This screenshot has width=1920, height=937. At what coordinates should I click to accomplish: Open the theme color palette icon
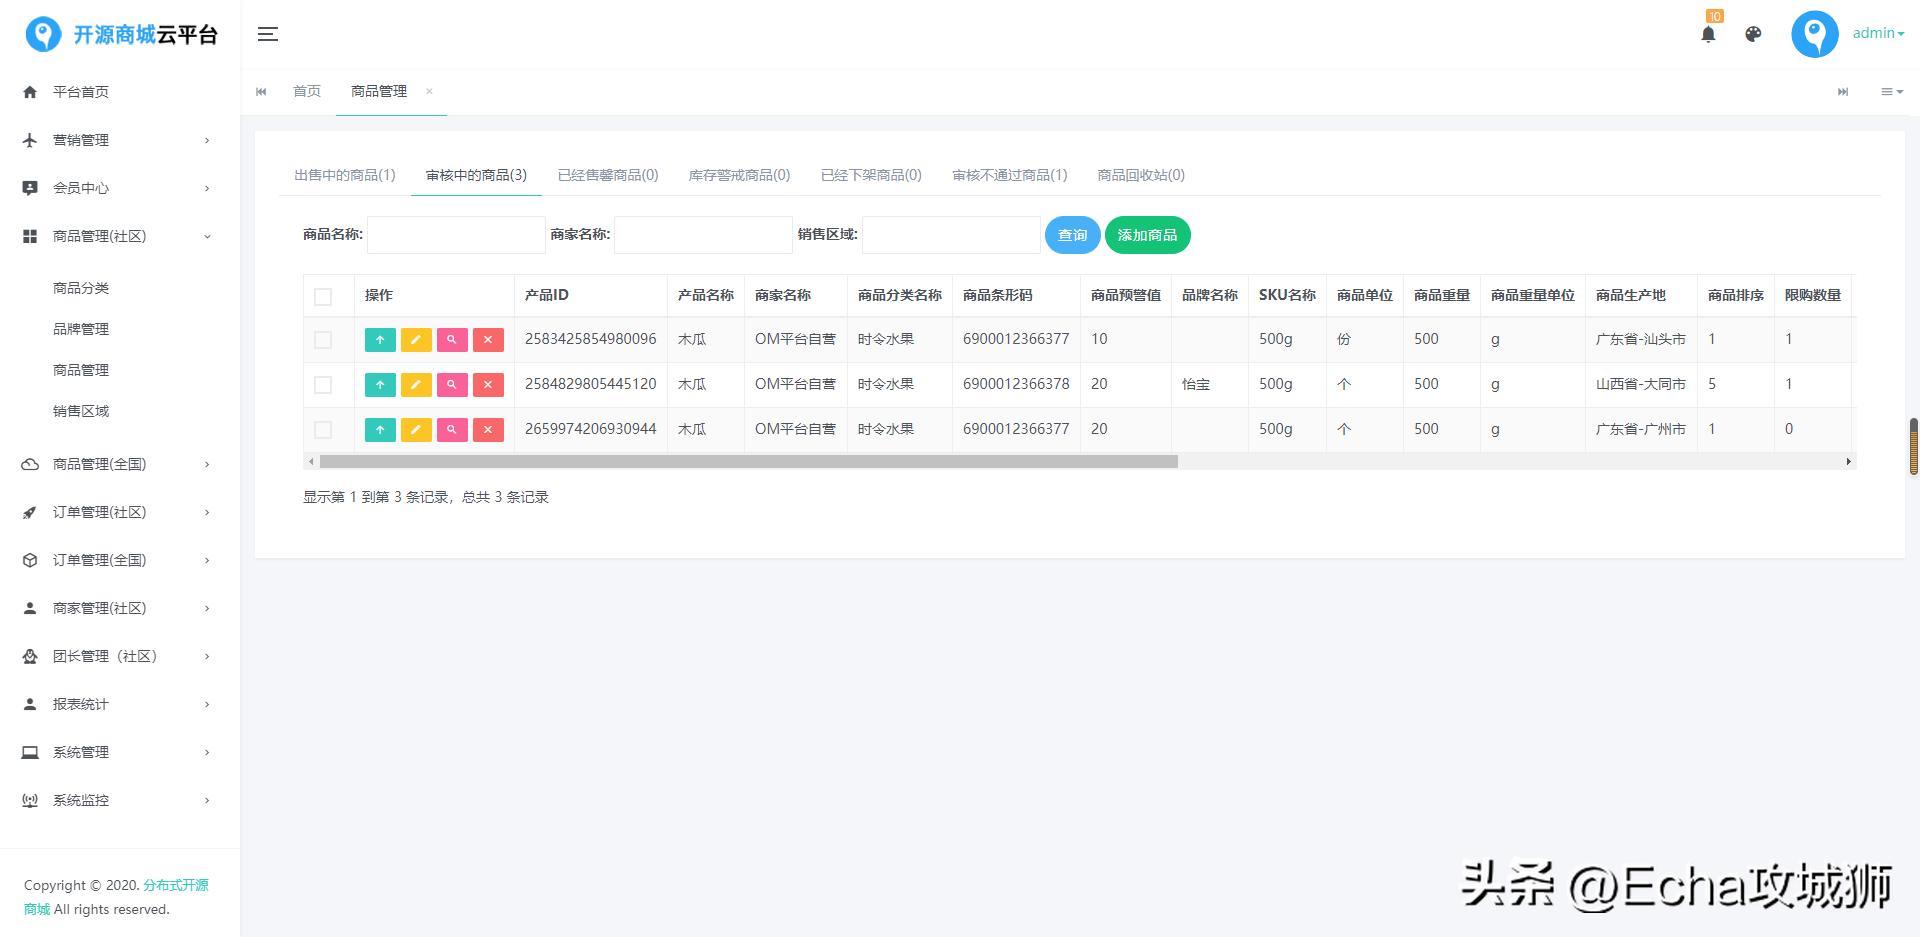pos(1752,33)
